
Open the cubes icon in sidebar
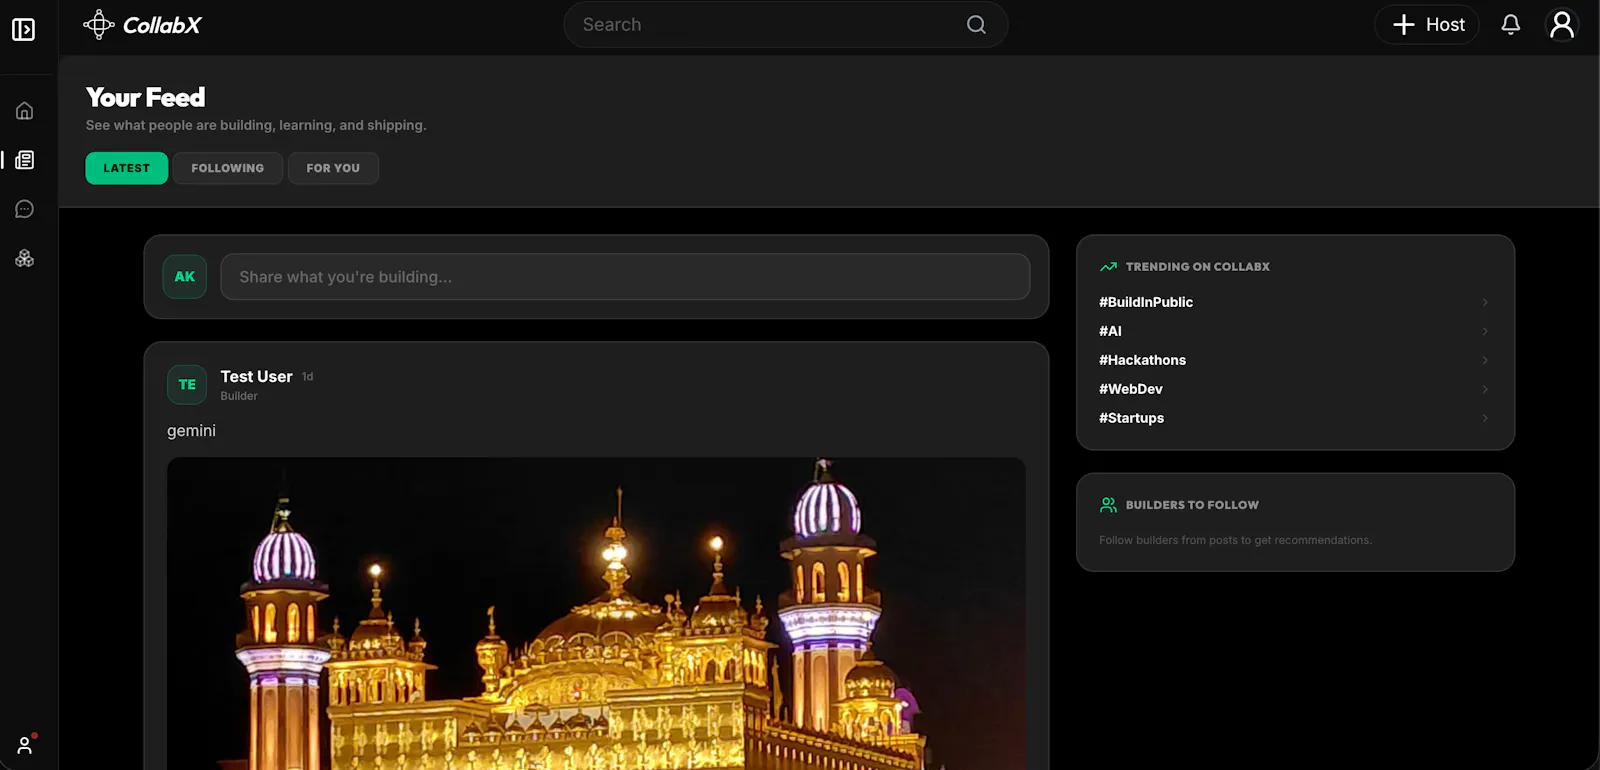click(x=25, y=258)
